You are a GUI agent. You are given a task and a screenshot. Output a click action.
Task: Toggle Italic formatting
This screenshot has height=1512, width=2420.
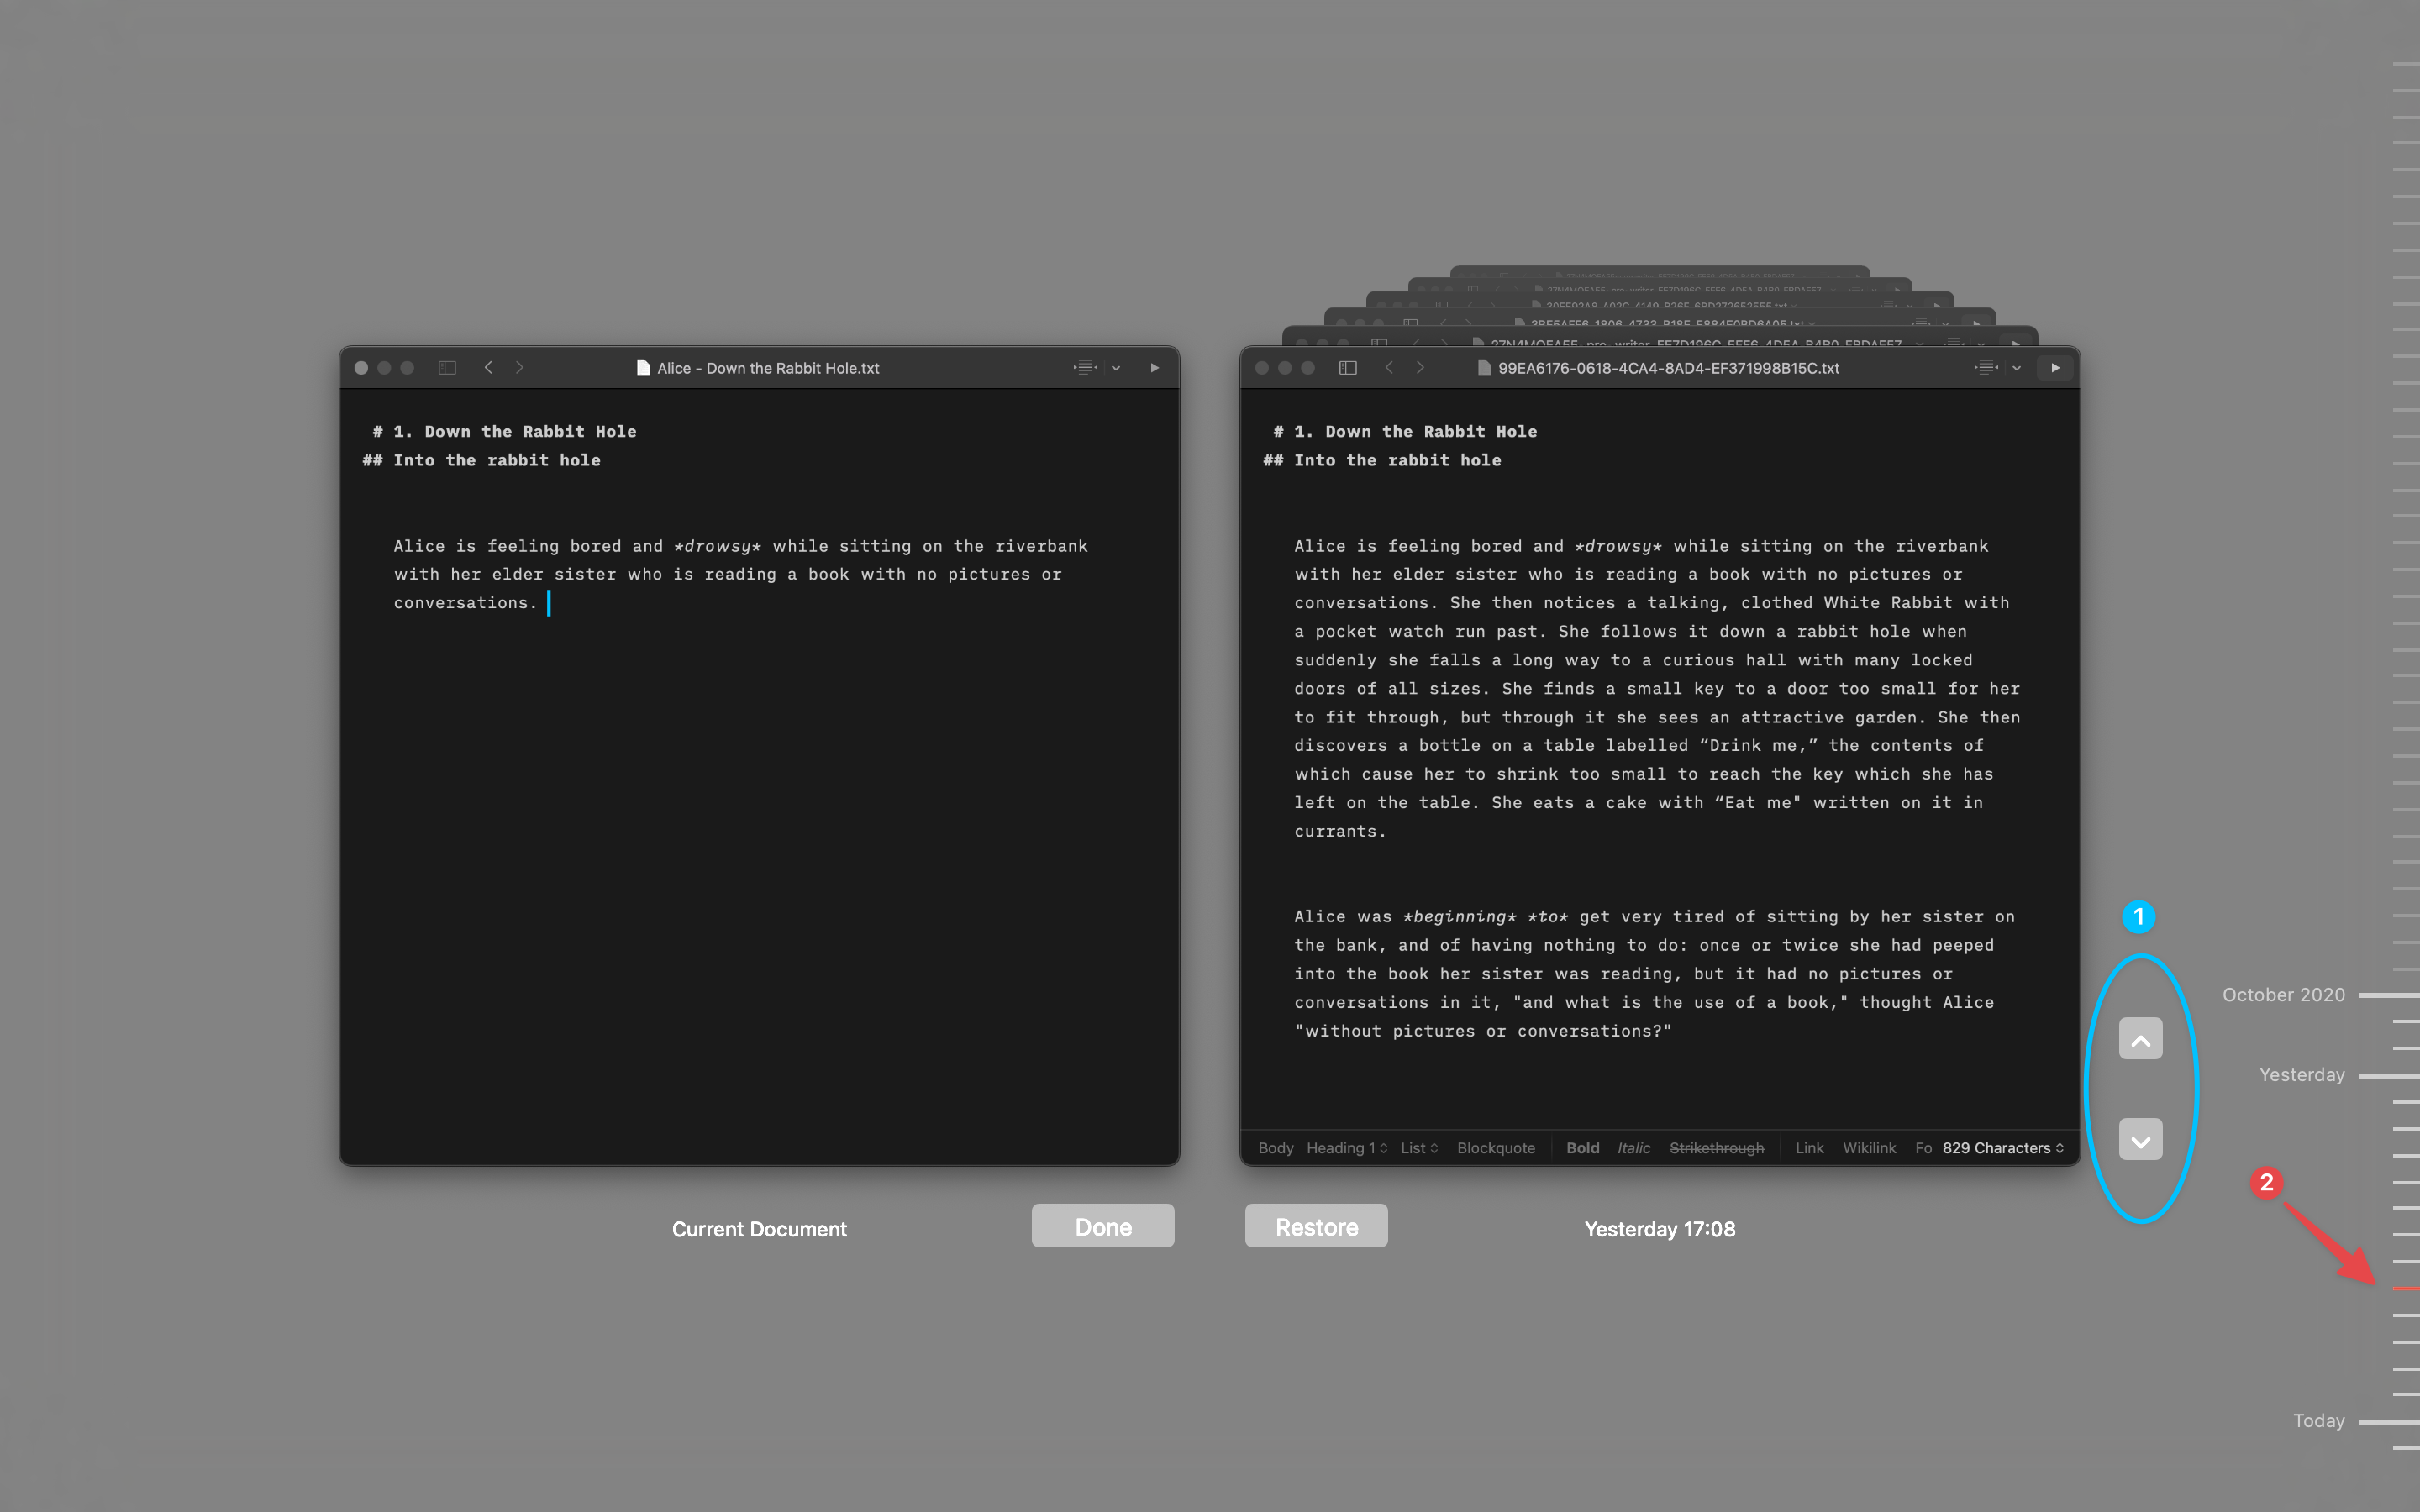(1634, 1148)
